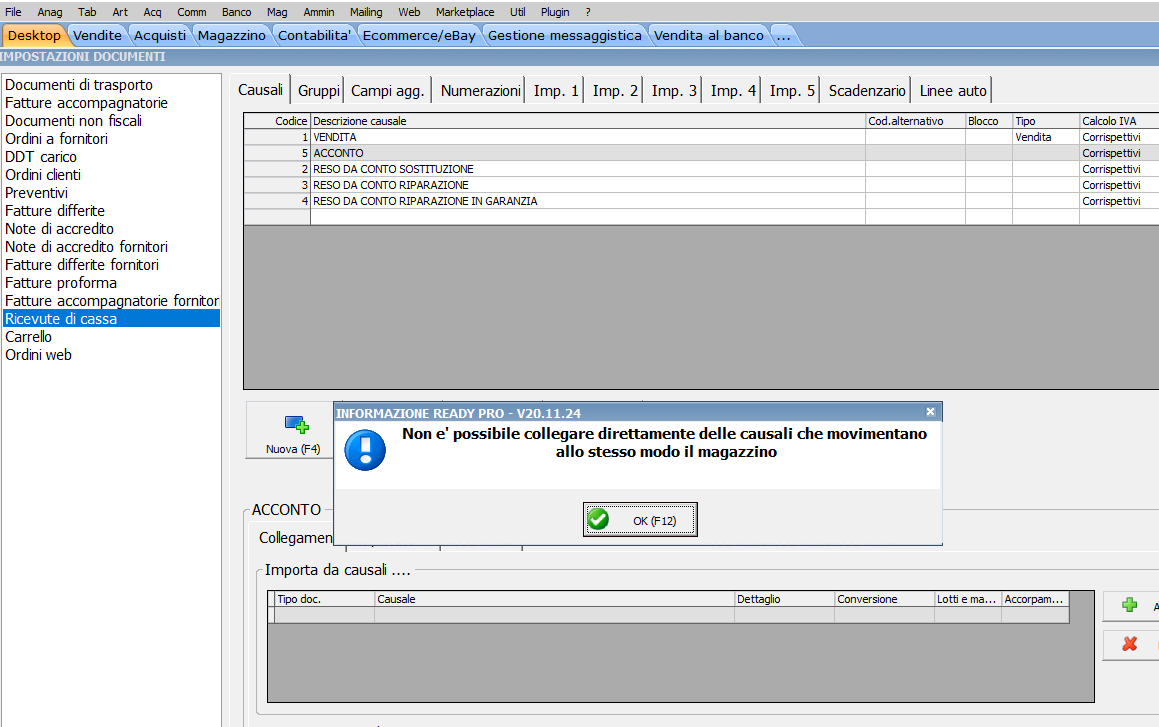This screenshot has height=727, width=1159.
Task: Open the Acq menu
Action: [152, 12]
